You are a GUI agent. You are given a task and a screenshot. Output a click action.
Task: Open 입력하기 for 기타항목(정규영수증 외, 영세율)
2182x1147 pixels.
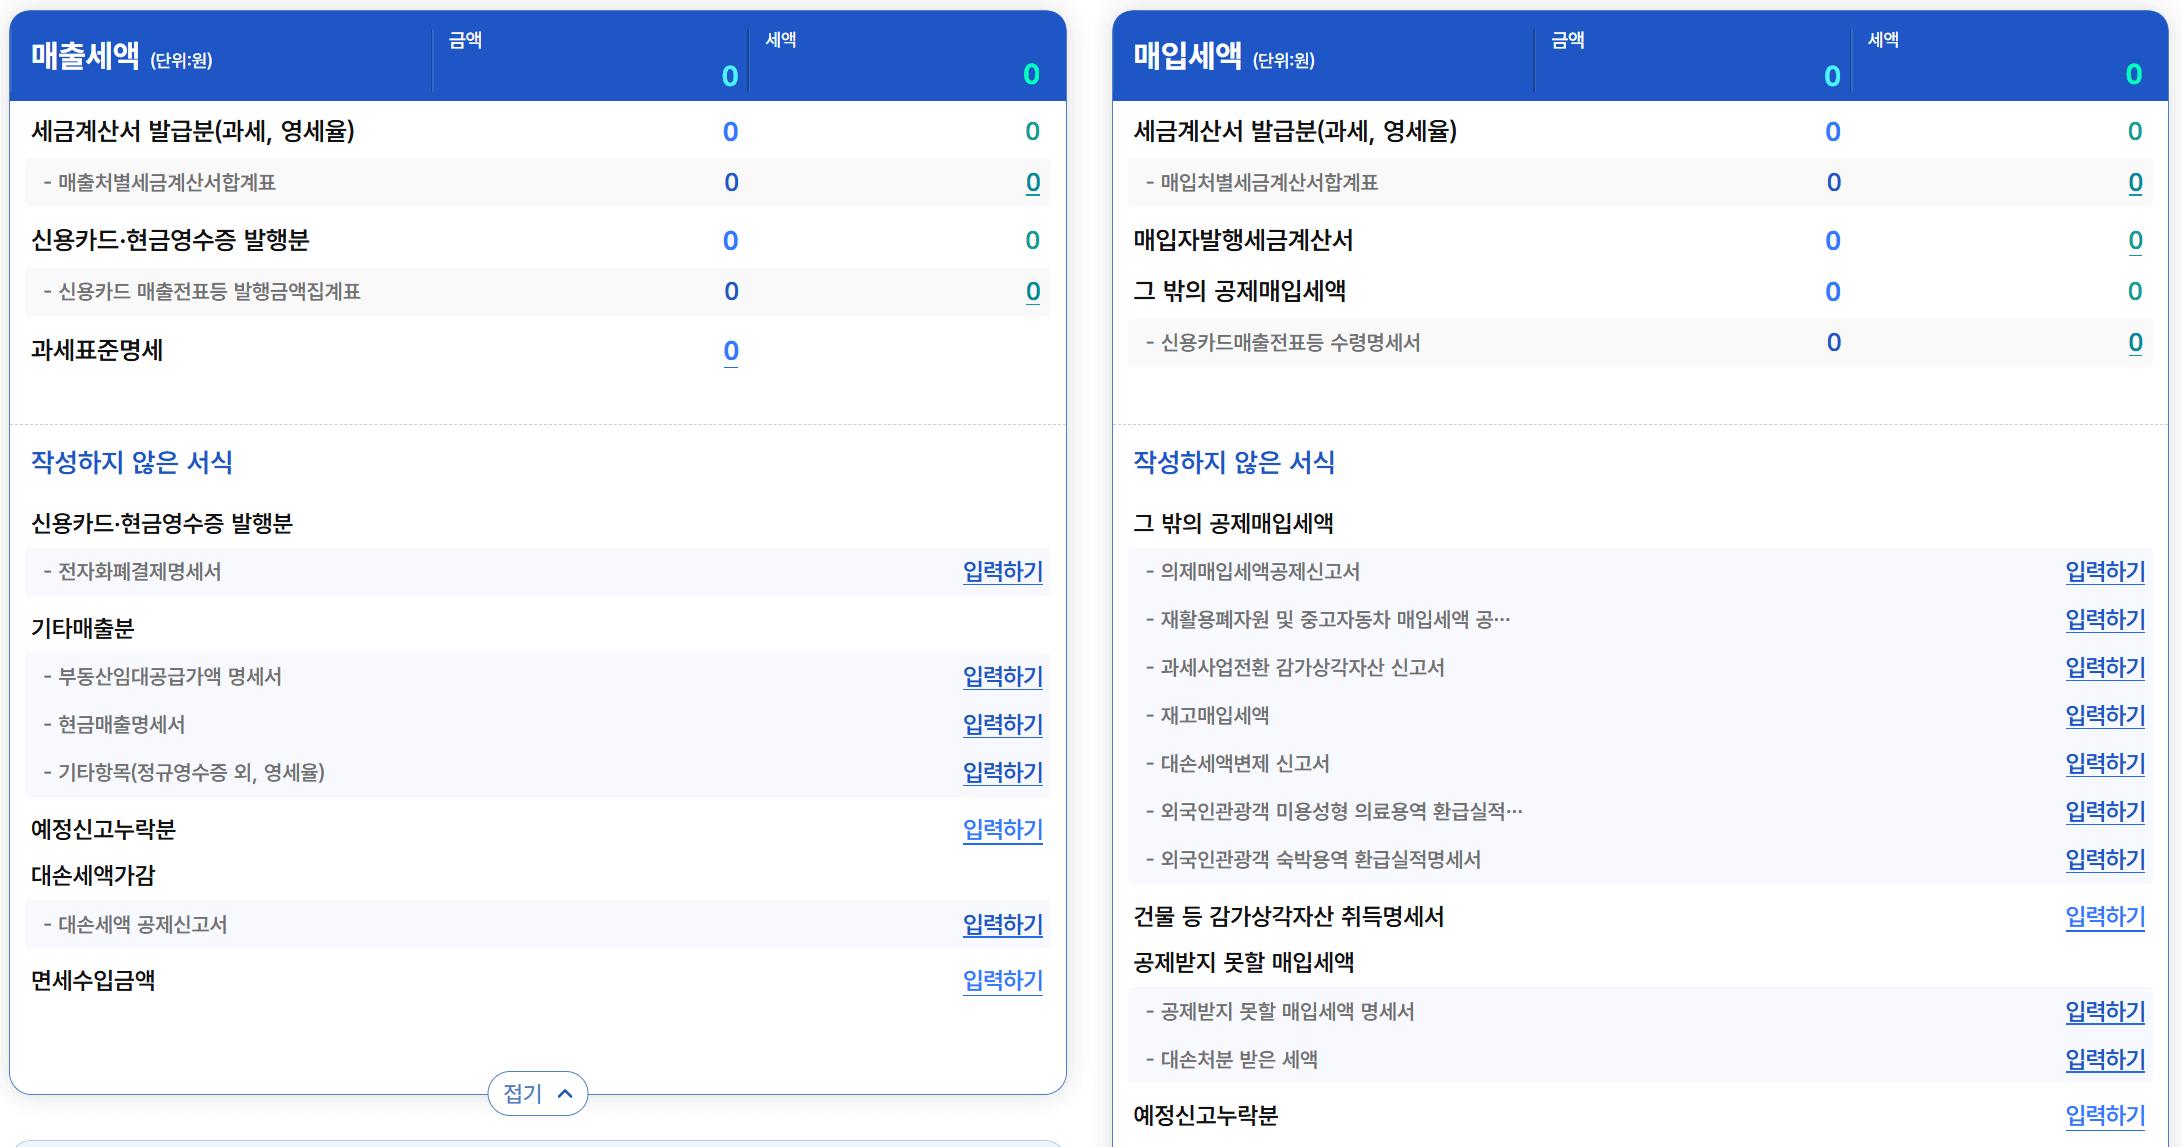click(x=1002, y=773)
